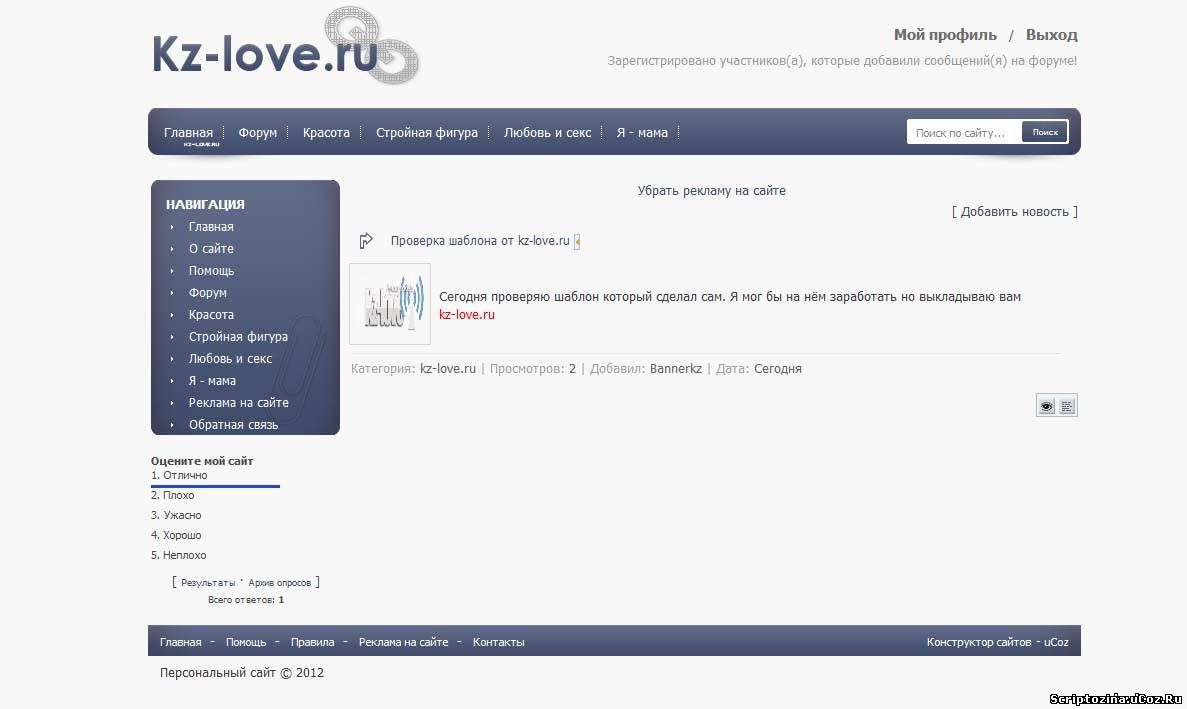
Task: Select Красота in top menu bar
Action: [x=326, y=132]
